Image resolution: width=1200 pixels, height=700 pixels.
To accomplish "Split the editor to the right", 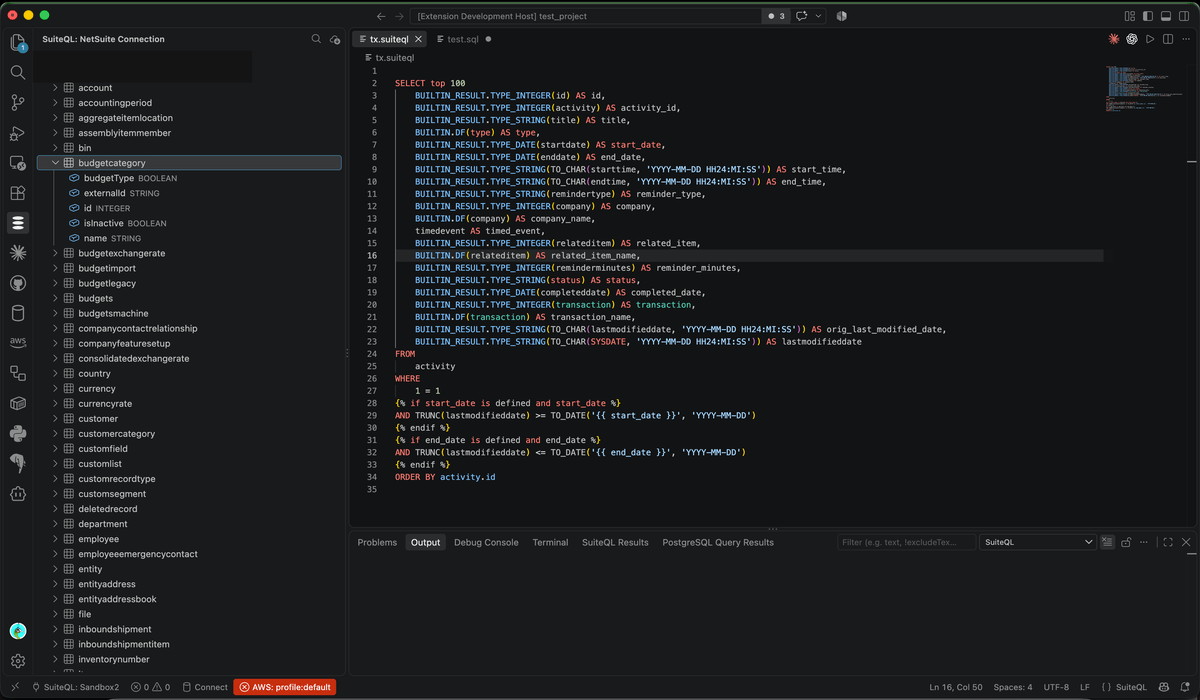I will pos(1168,39).
